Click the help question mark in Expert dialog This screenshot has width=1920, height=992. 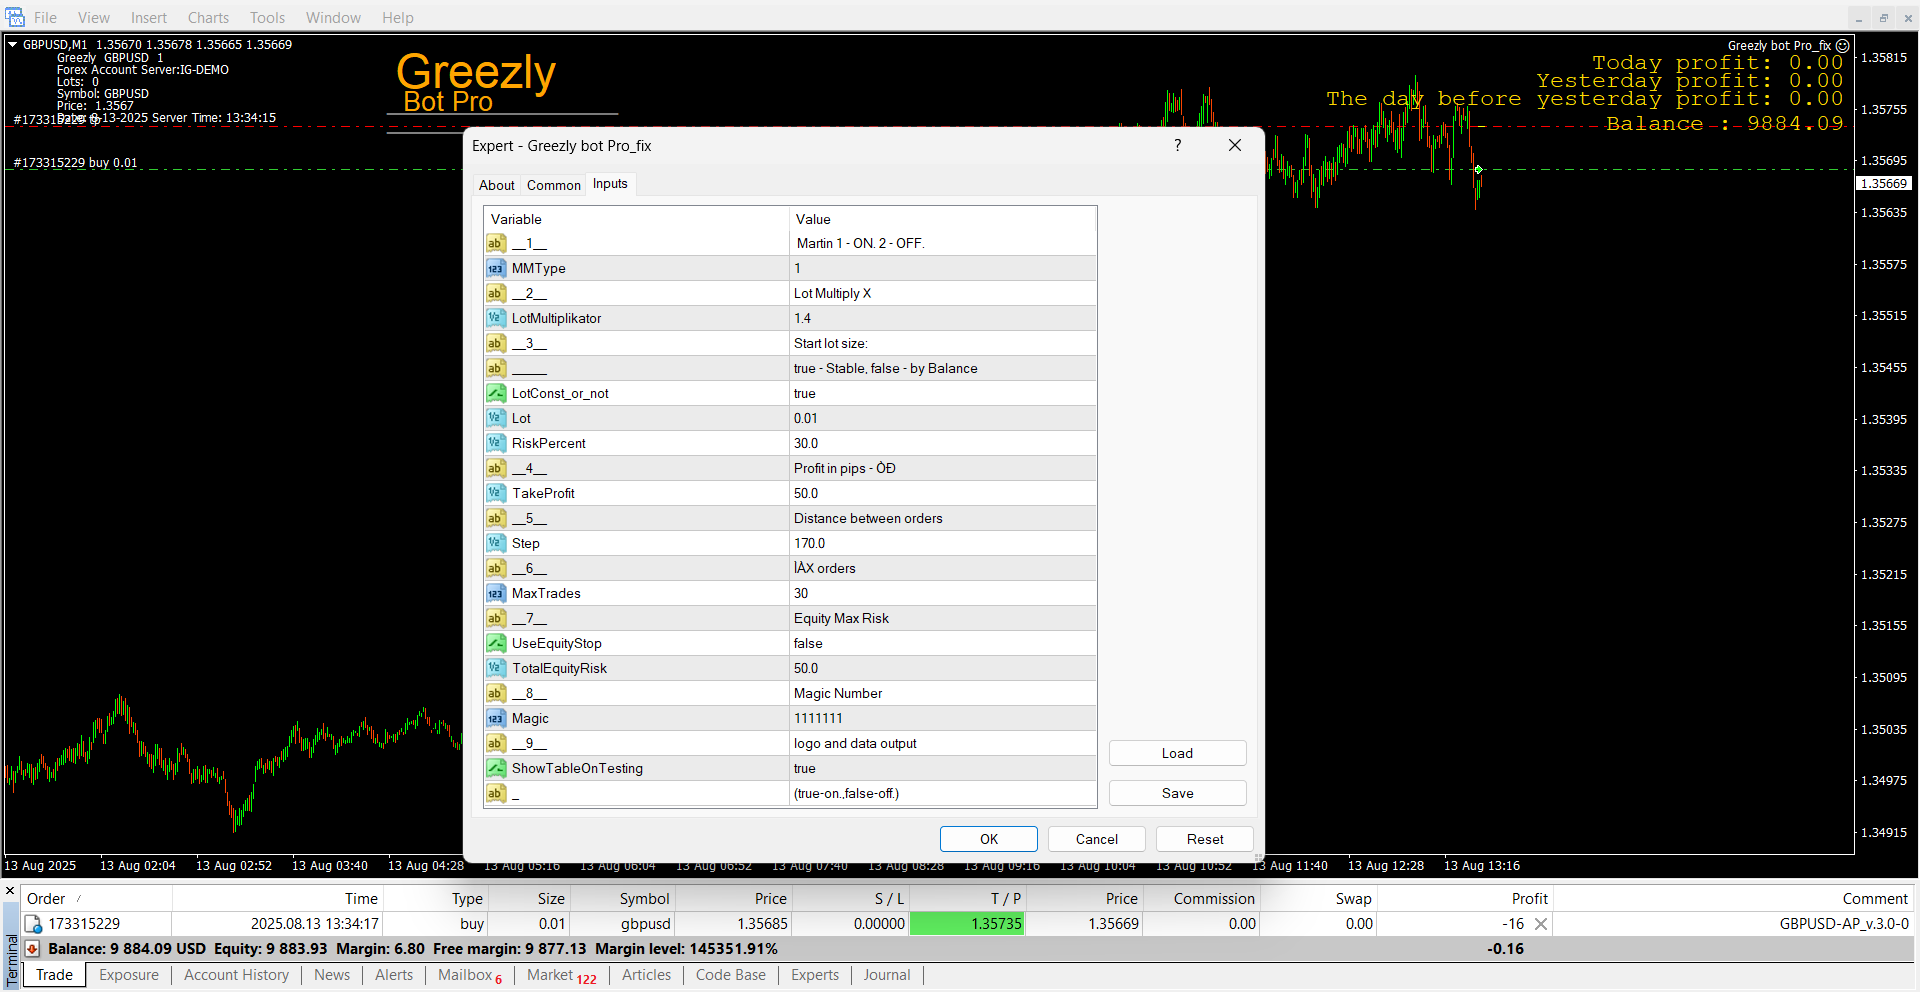tap(1177, 145)
